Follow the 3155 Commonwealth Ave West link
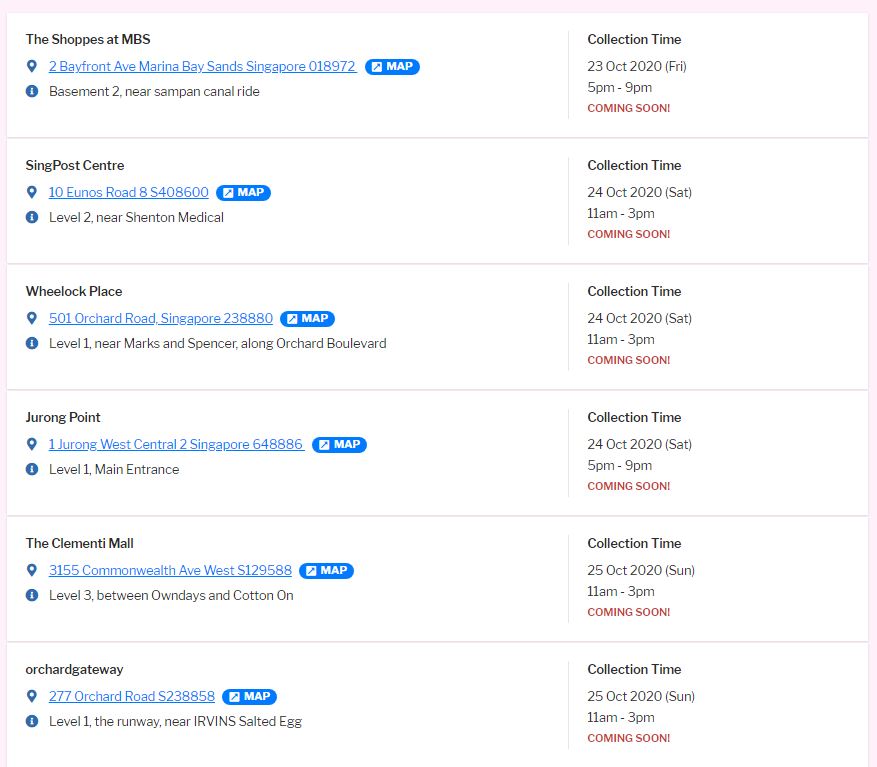 pos(170,571)
